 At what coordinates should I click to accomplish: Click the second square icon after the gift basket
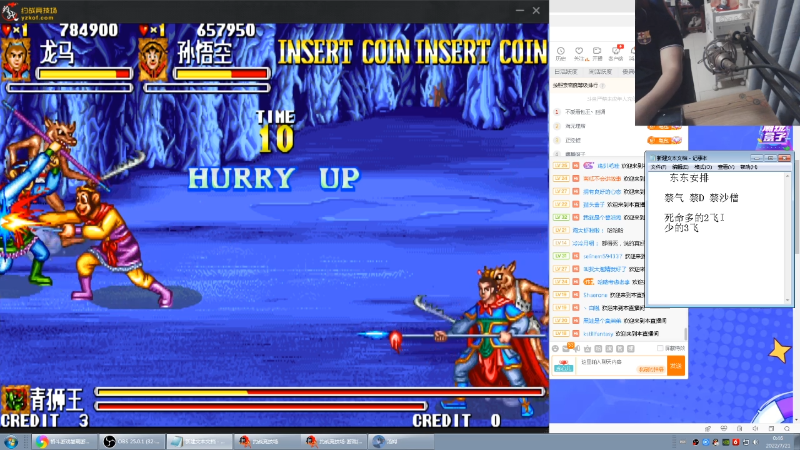click(609, 348)
